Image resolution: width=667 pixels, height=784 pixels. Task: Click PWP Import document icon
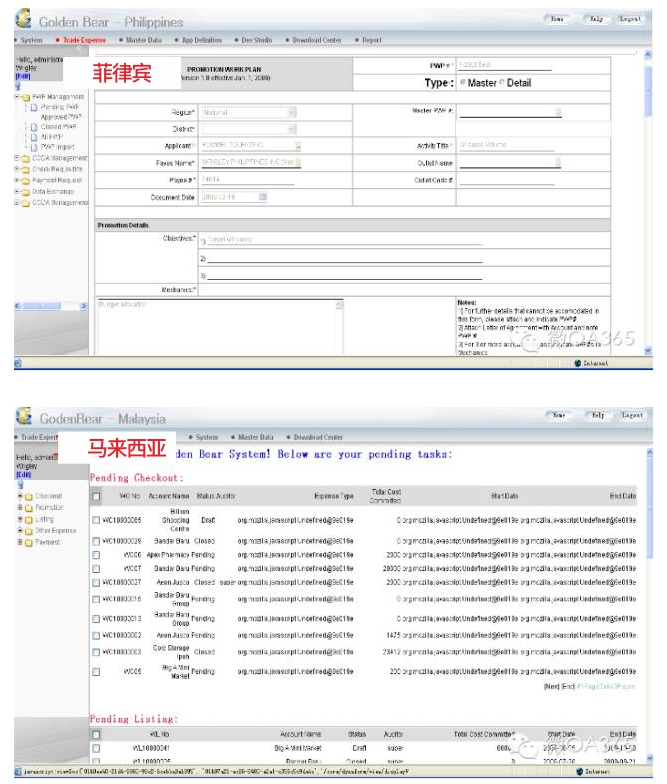click(34, 147)
